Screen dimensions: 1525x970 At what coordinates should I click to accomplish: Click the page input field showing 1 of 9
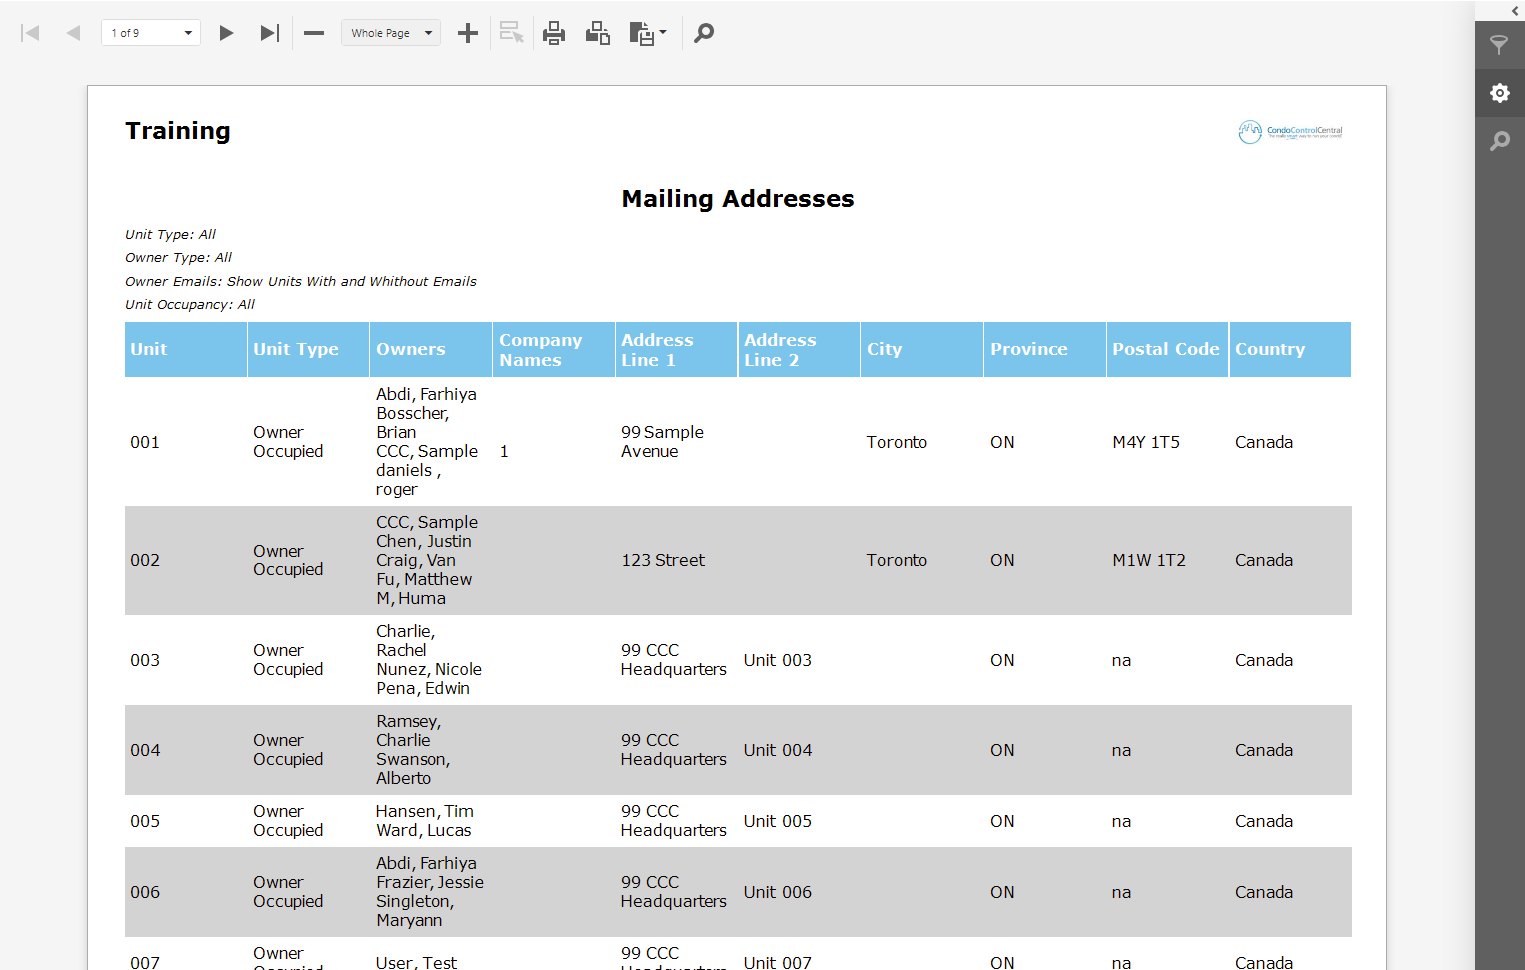tap(140, 32)
